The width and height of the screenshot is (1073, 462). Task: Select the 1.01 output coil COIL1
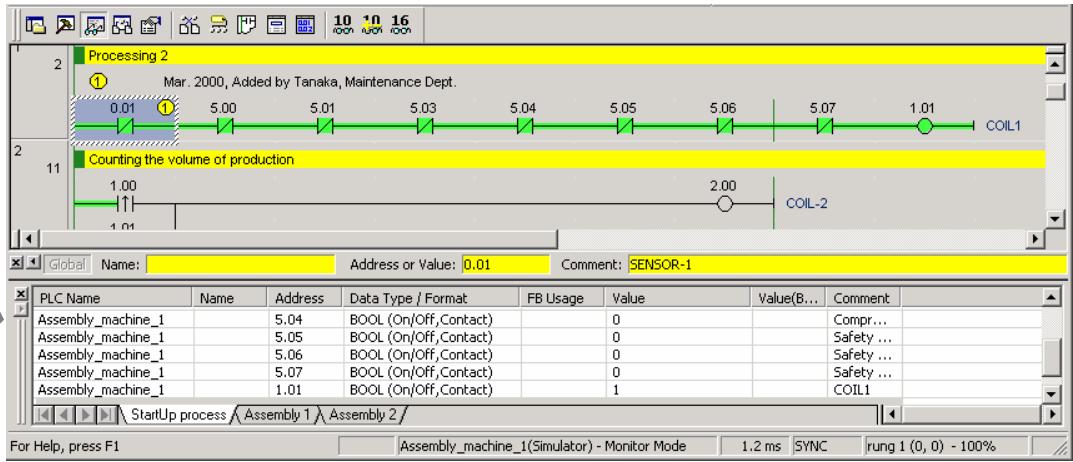[x=925, y=126]
